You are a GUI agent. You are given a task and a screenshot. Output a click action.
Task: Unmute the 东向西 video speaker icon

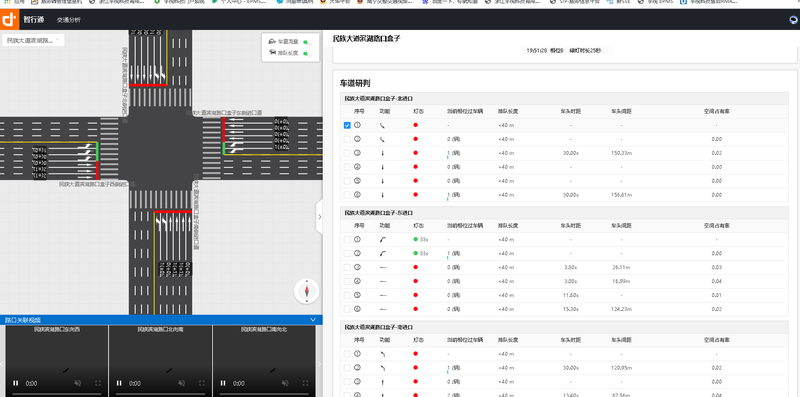click(78, 383)
